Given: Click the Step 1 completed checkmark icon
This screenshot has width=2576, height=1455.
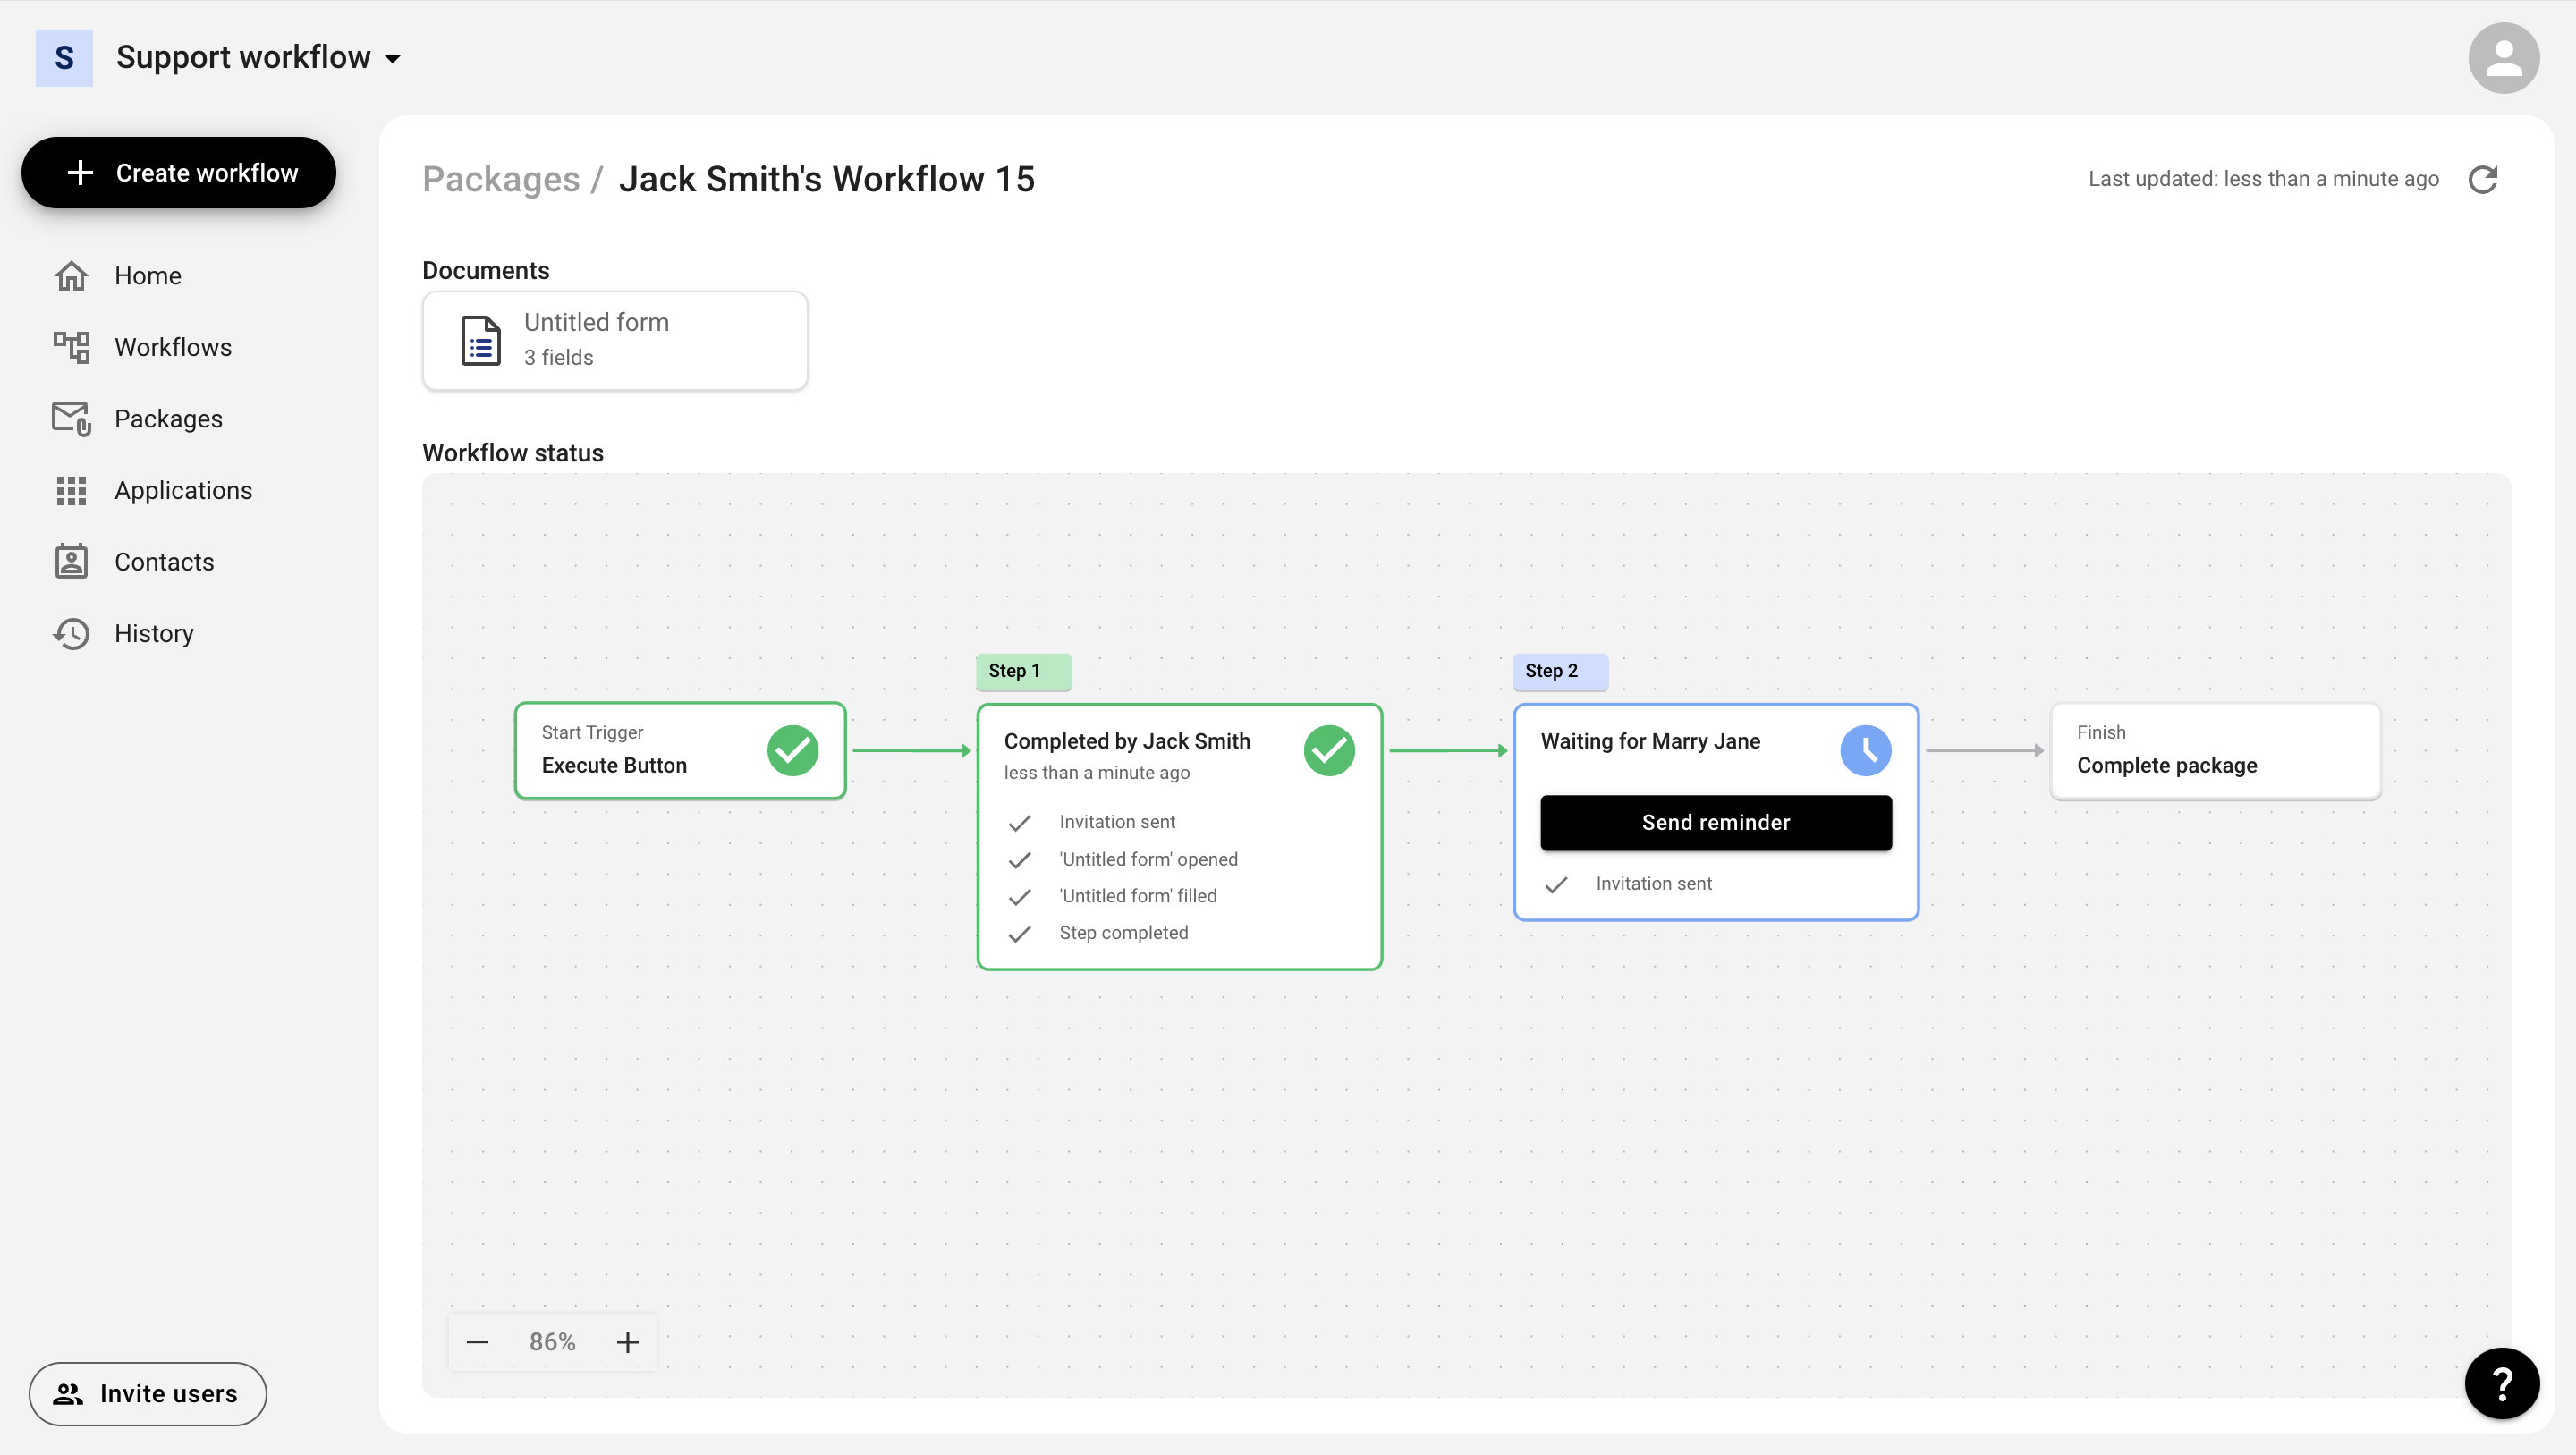Looking at the screenshot, I should point(1329,750).
